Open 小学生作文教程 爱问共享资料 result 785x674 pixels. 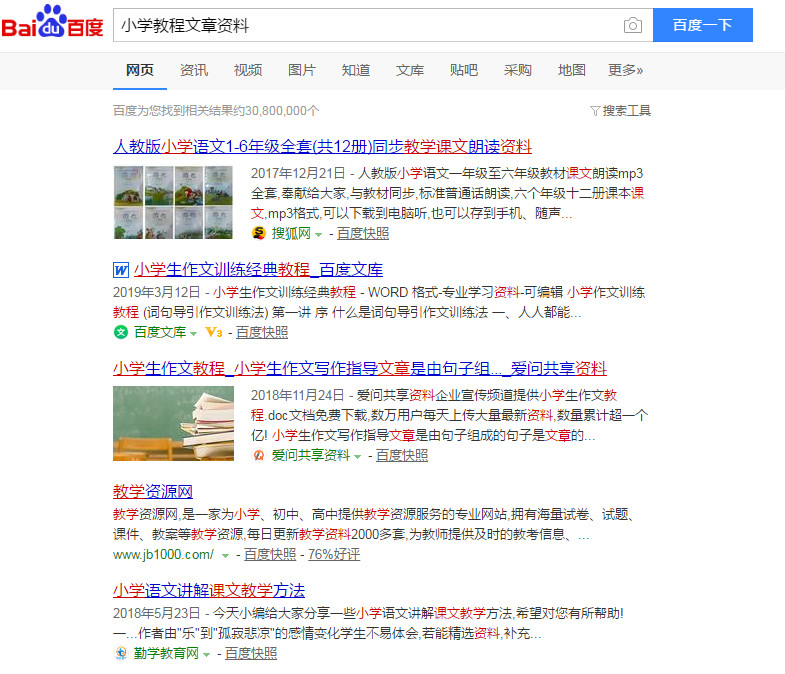pos(360,369)
